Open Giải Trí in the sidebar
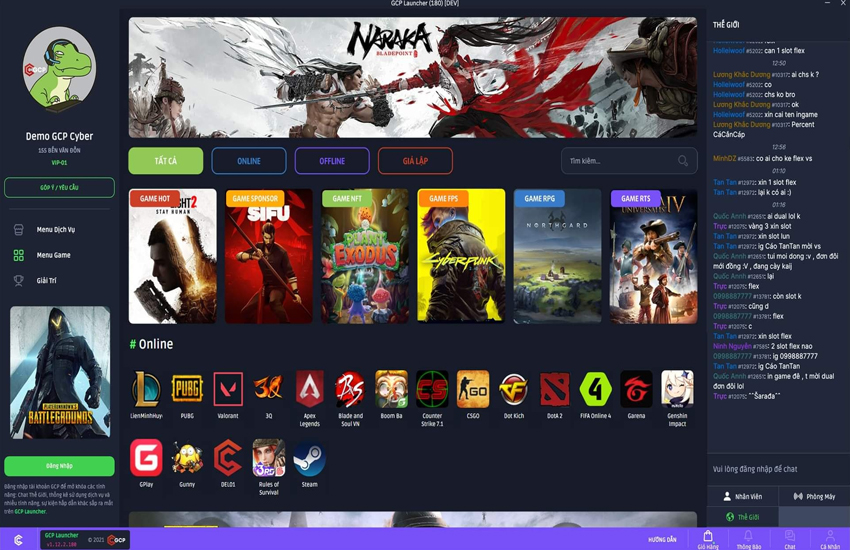850x550 pixels. [x=36, y=281]
